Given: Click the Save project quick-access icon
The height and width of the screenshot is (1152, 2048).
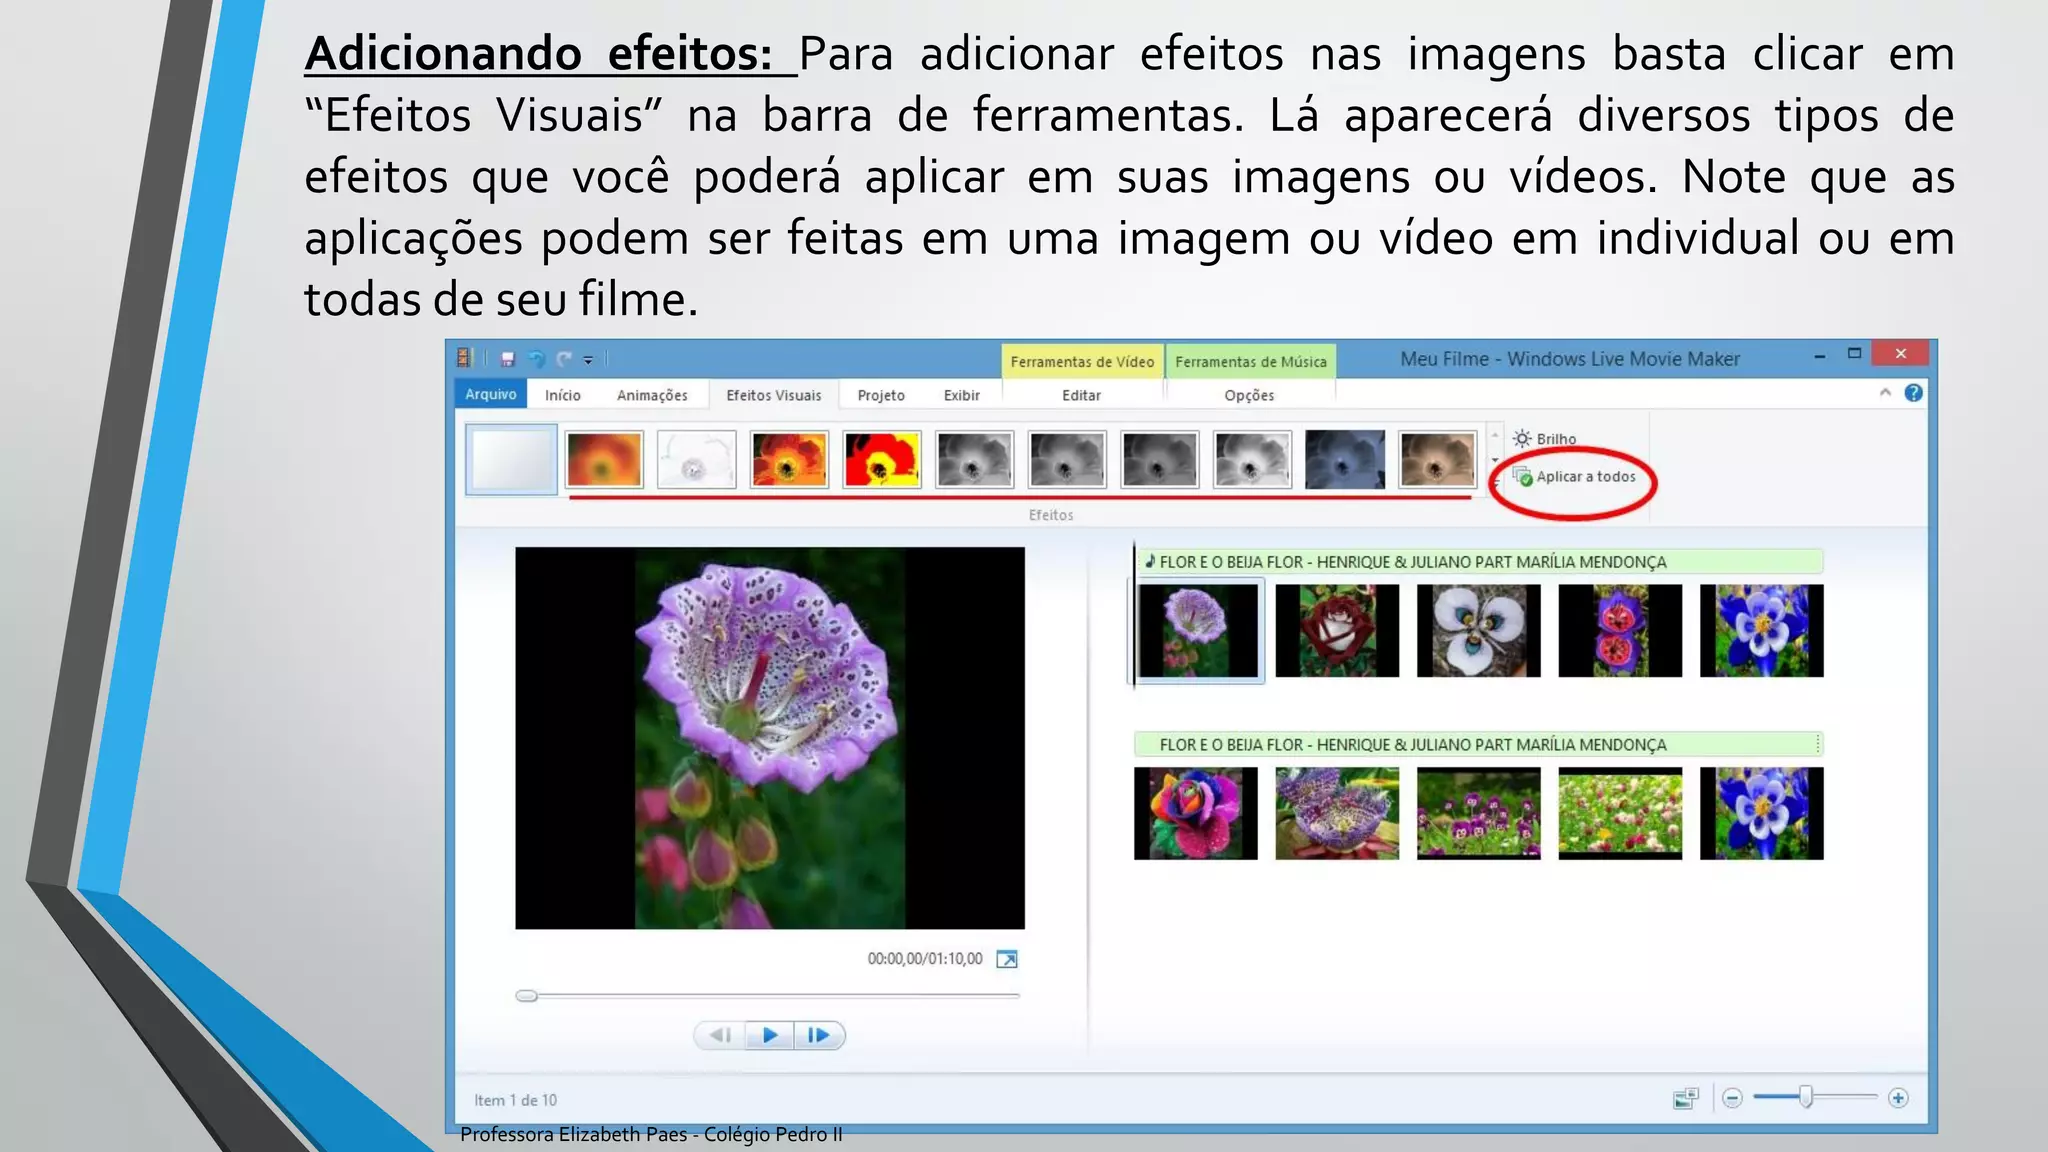Looking at the screenshot, I should pos(507,358).
